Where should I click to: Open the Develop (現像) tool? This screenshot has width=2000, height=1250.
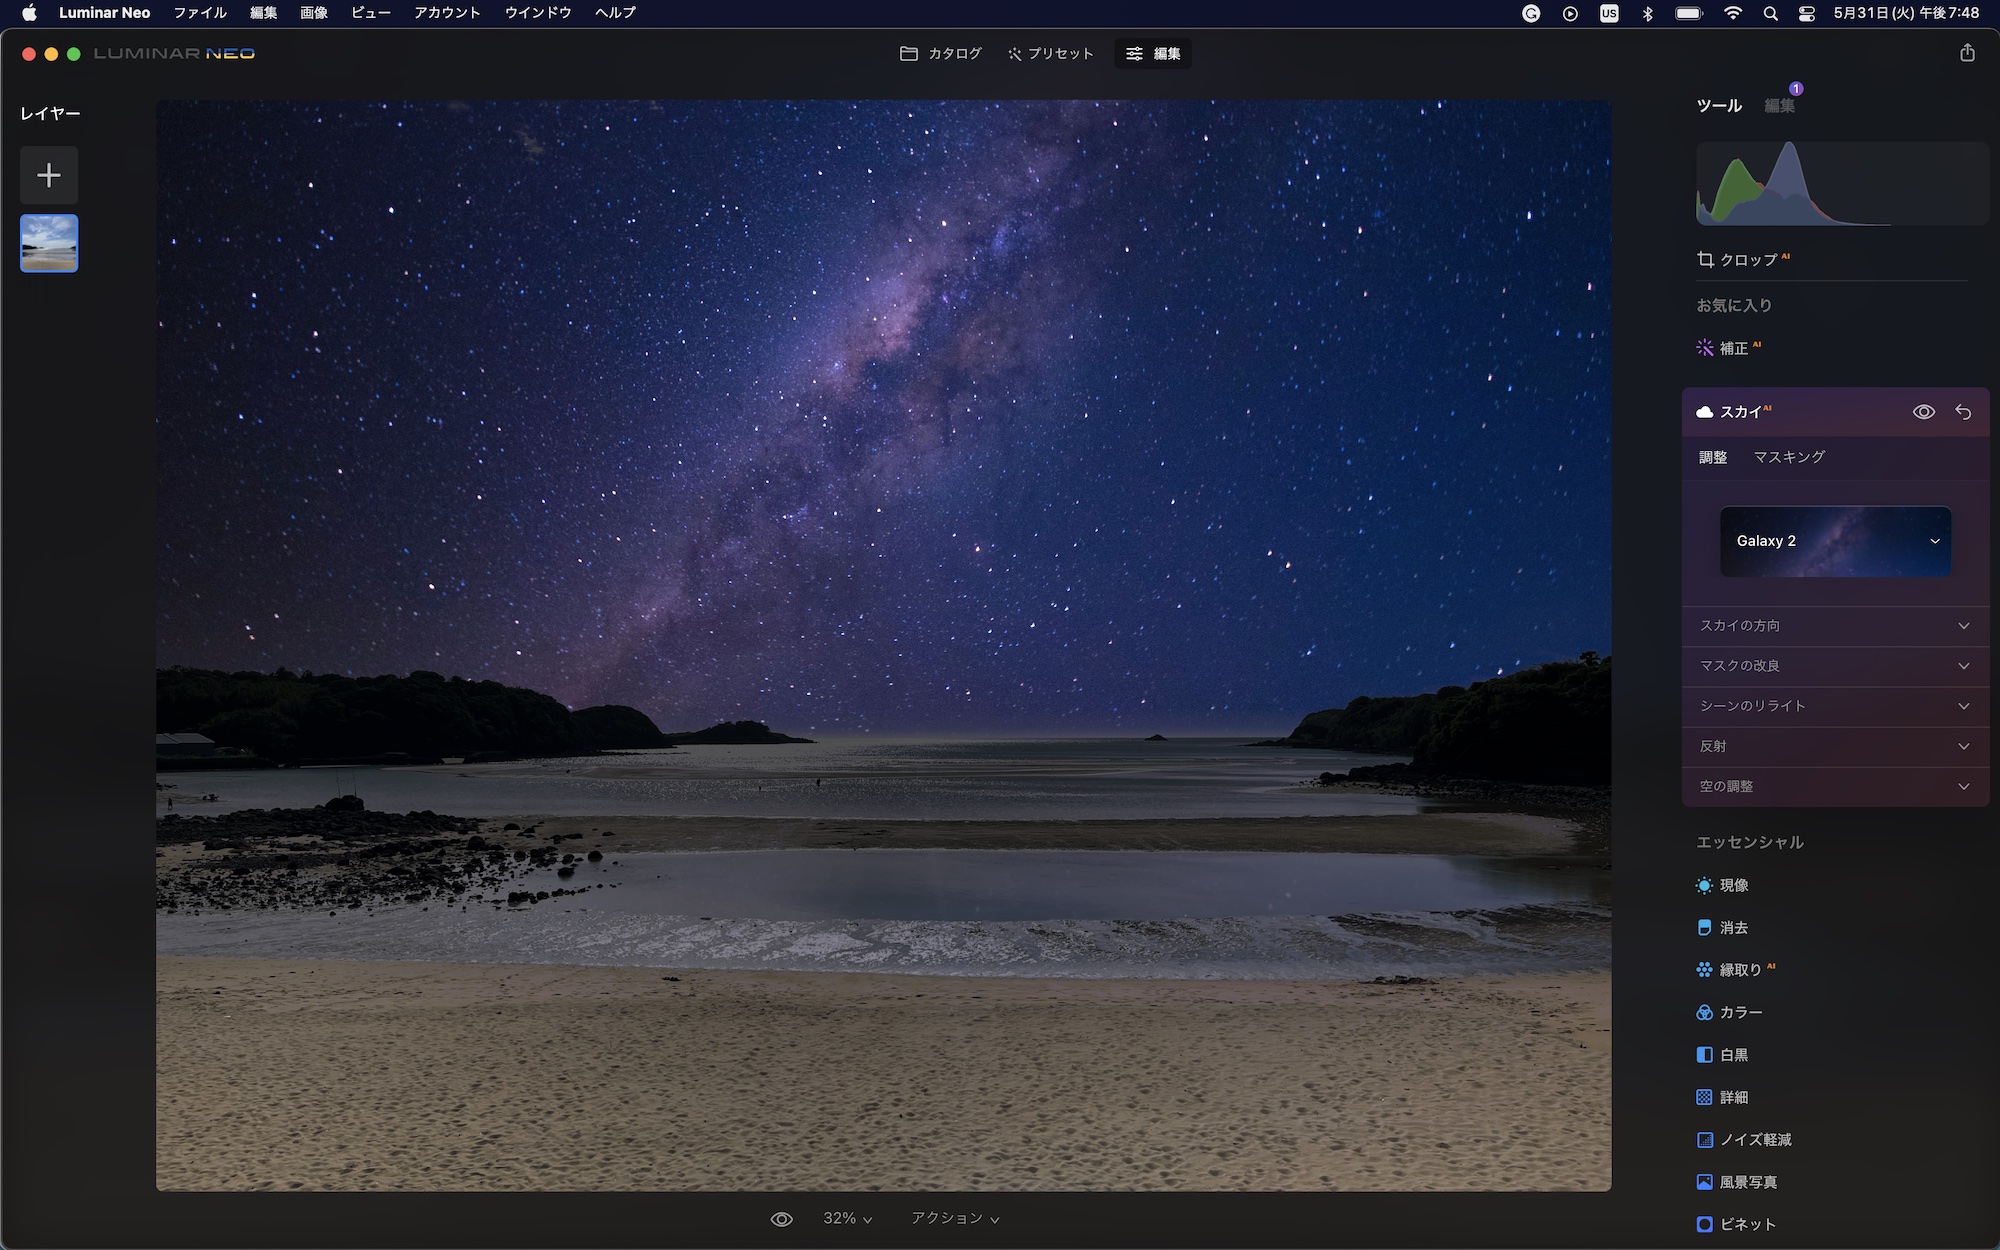coord(1733,885)
